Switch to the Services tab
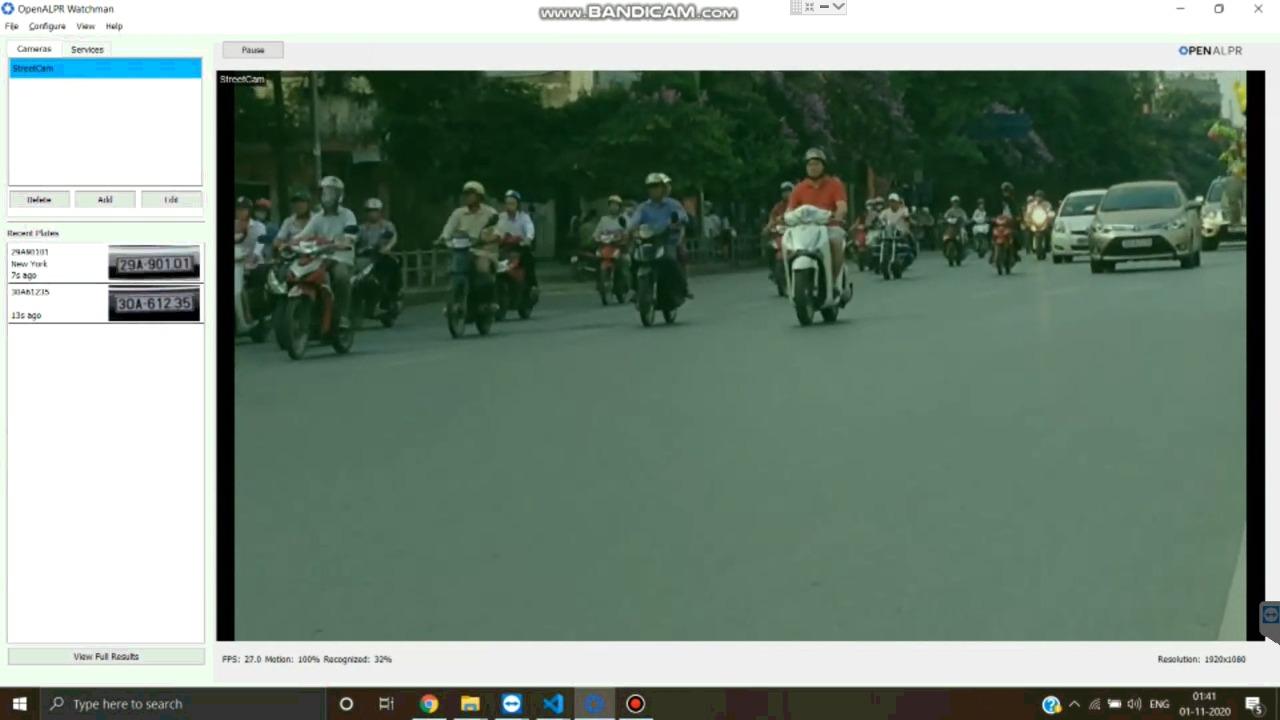Image resolution: width=1280 pixels, height=720 pixels. coord(87,49)
